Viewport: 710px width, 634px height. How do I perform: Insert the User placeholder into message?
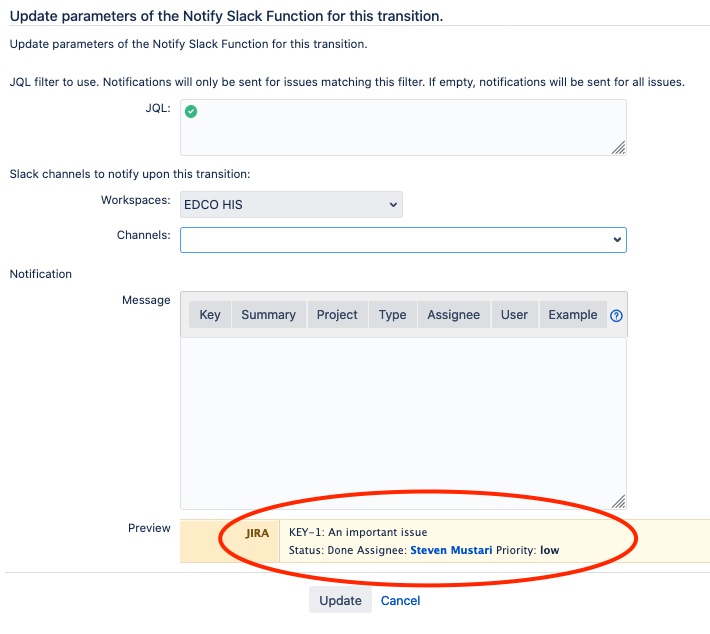[x=514, y=315]
